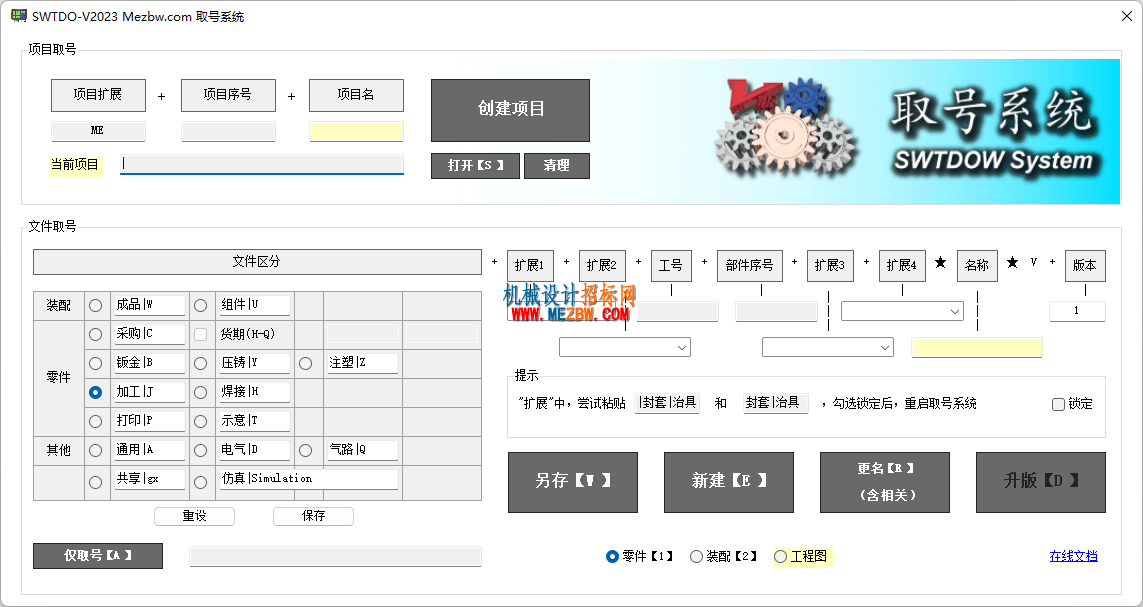
Task: Click the 创建项目 button
Action: (510, 110)
